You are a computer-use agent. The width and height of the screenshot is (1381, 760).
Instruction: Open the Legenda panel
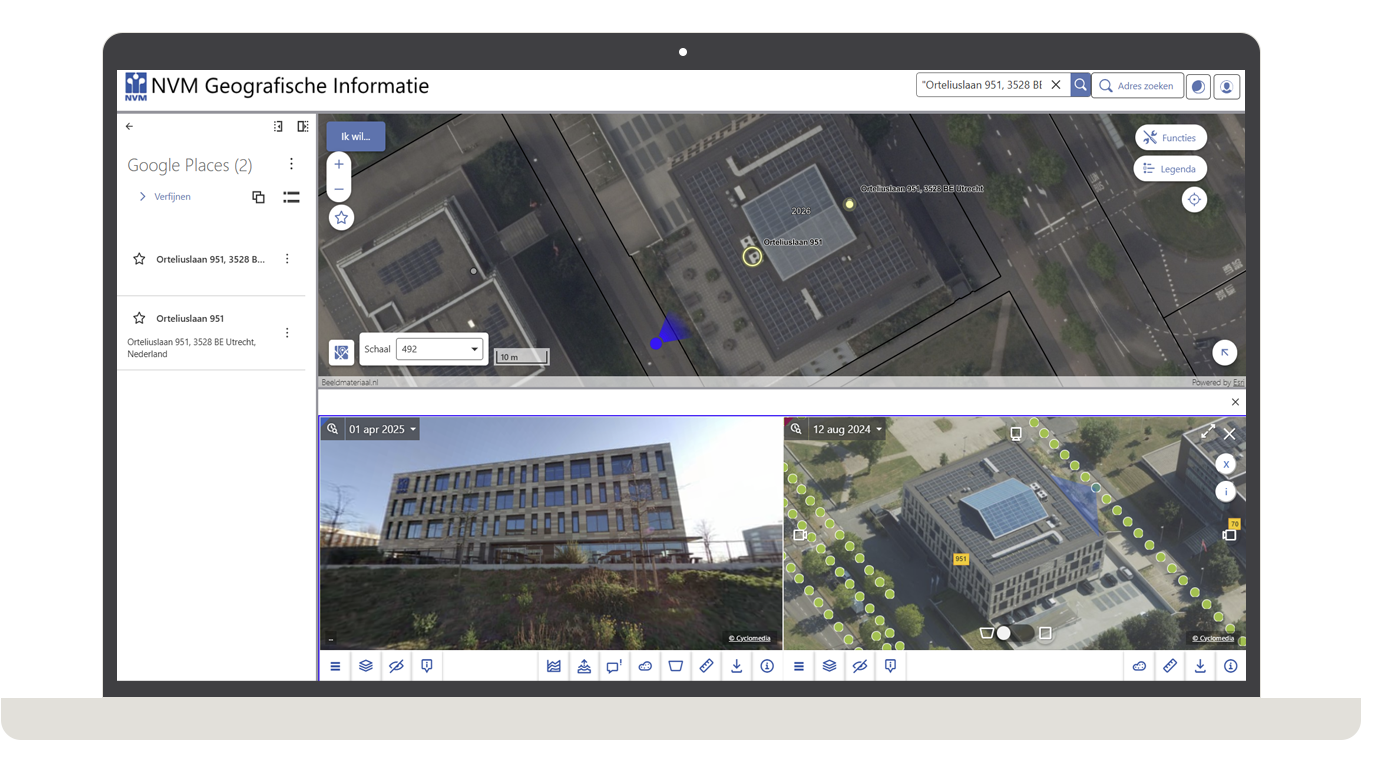pyautogui.click(x=1170, y=169)
